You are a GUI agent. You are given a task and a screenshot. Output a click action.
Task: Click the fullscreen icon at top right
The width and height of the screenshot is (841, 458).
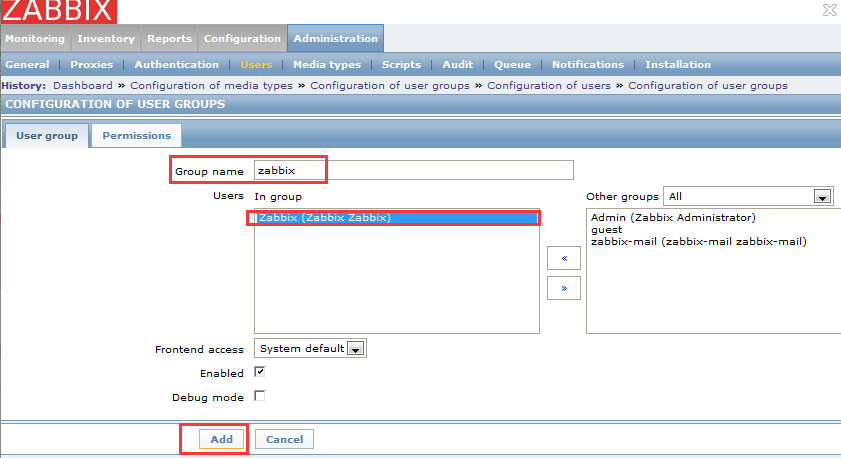829,10
